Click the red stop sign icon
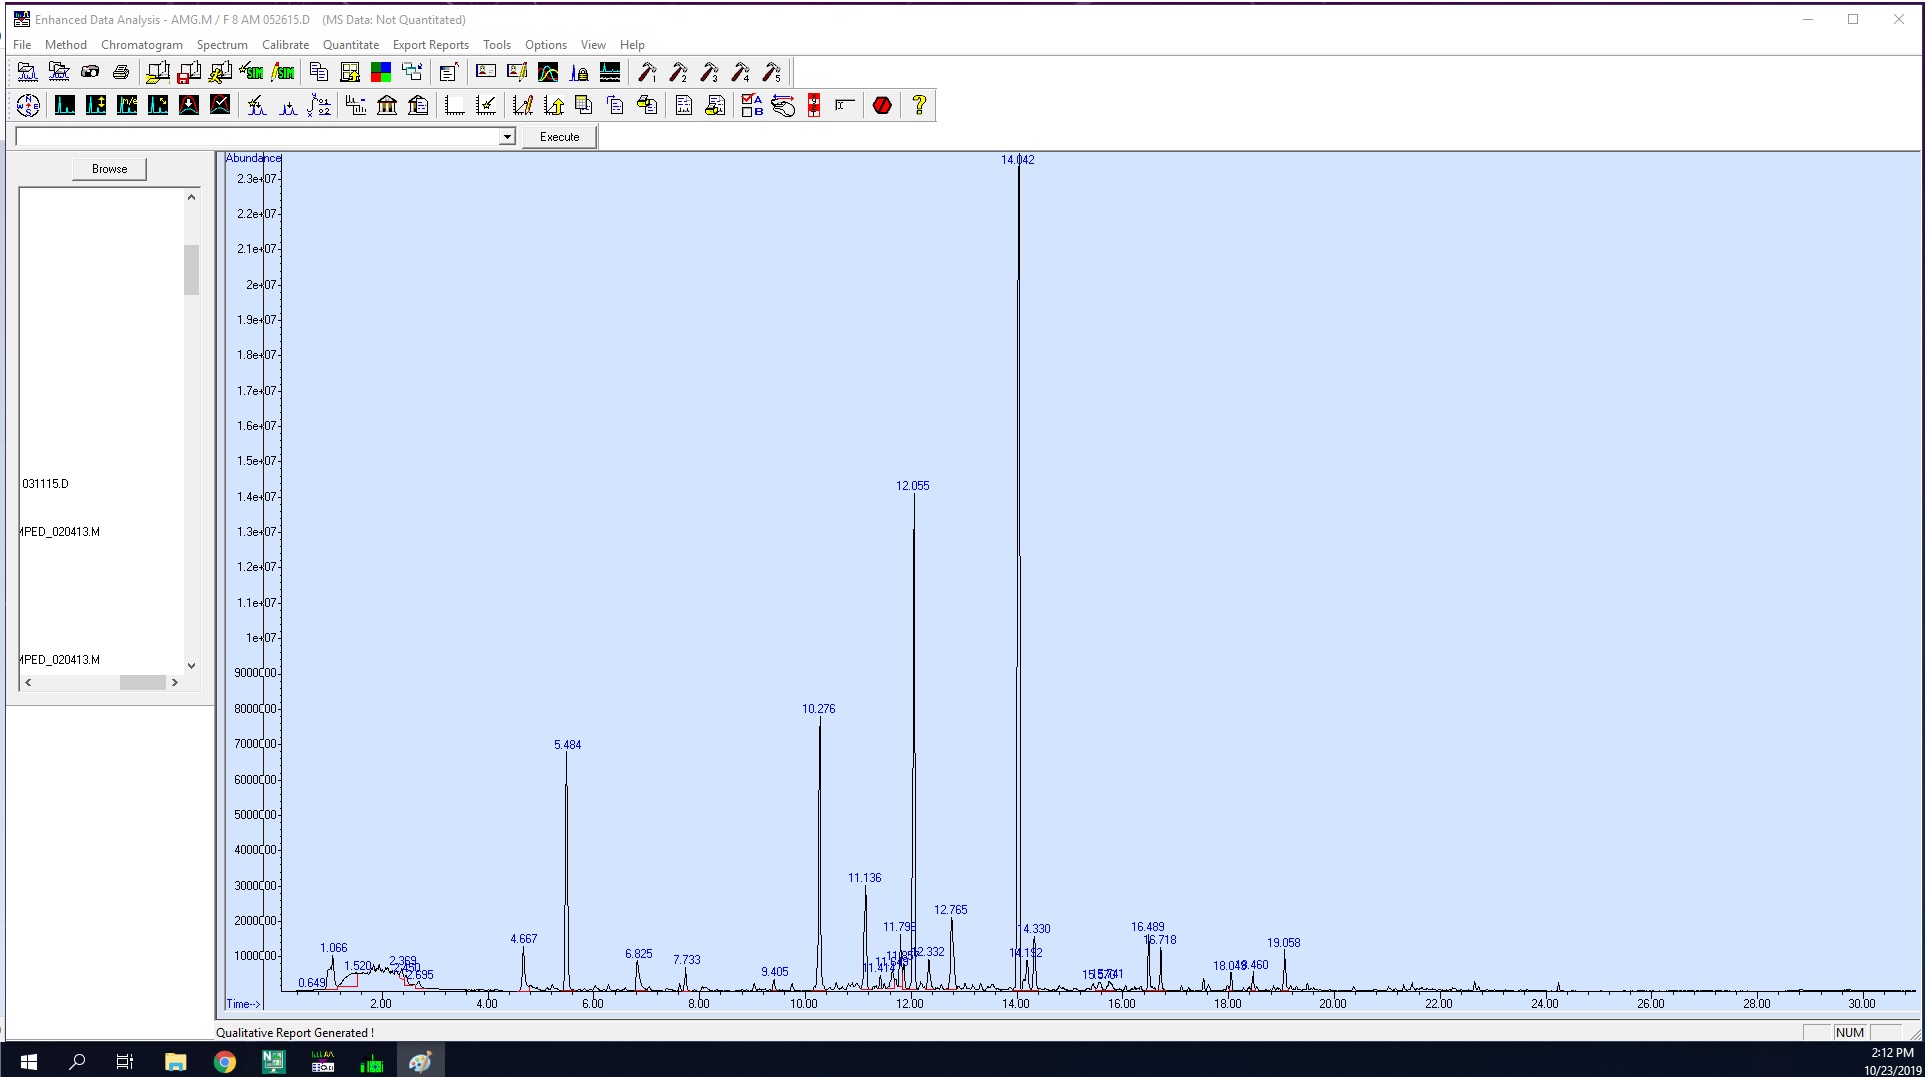 pos(882,105)
